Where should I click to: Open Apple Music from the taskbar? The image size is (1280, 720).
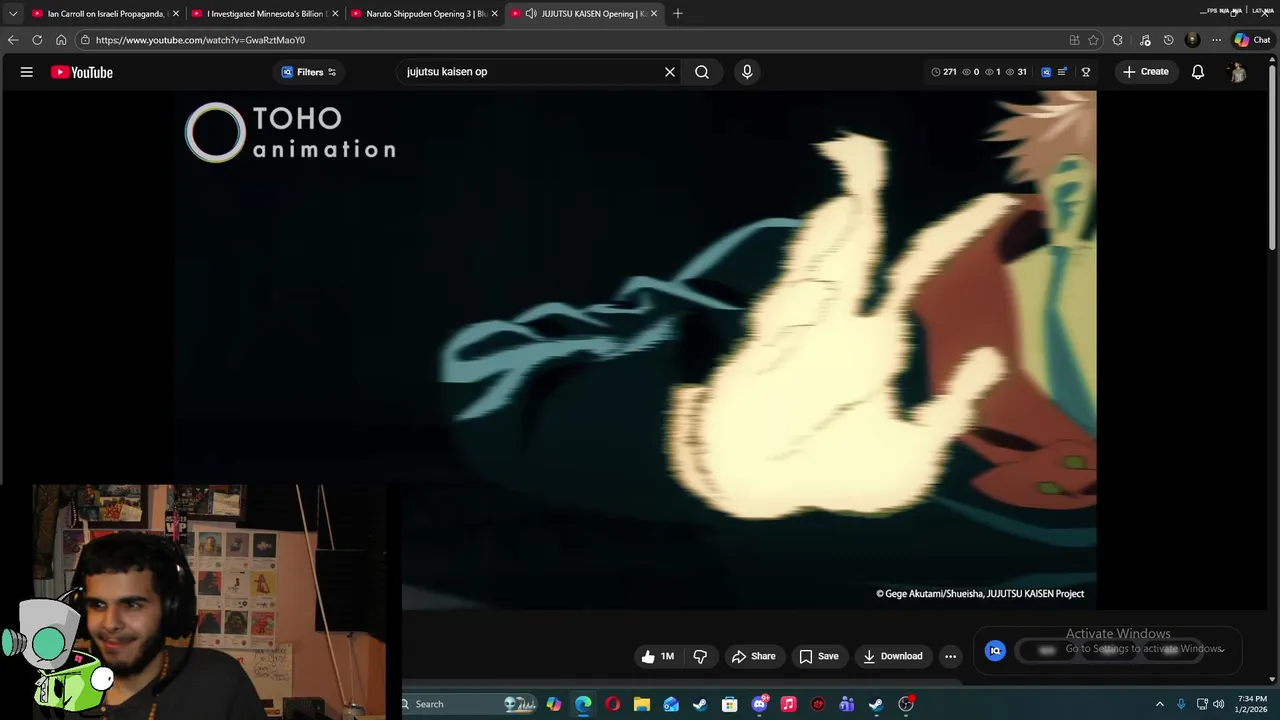788,704
